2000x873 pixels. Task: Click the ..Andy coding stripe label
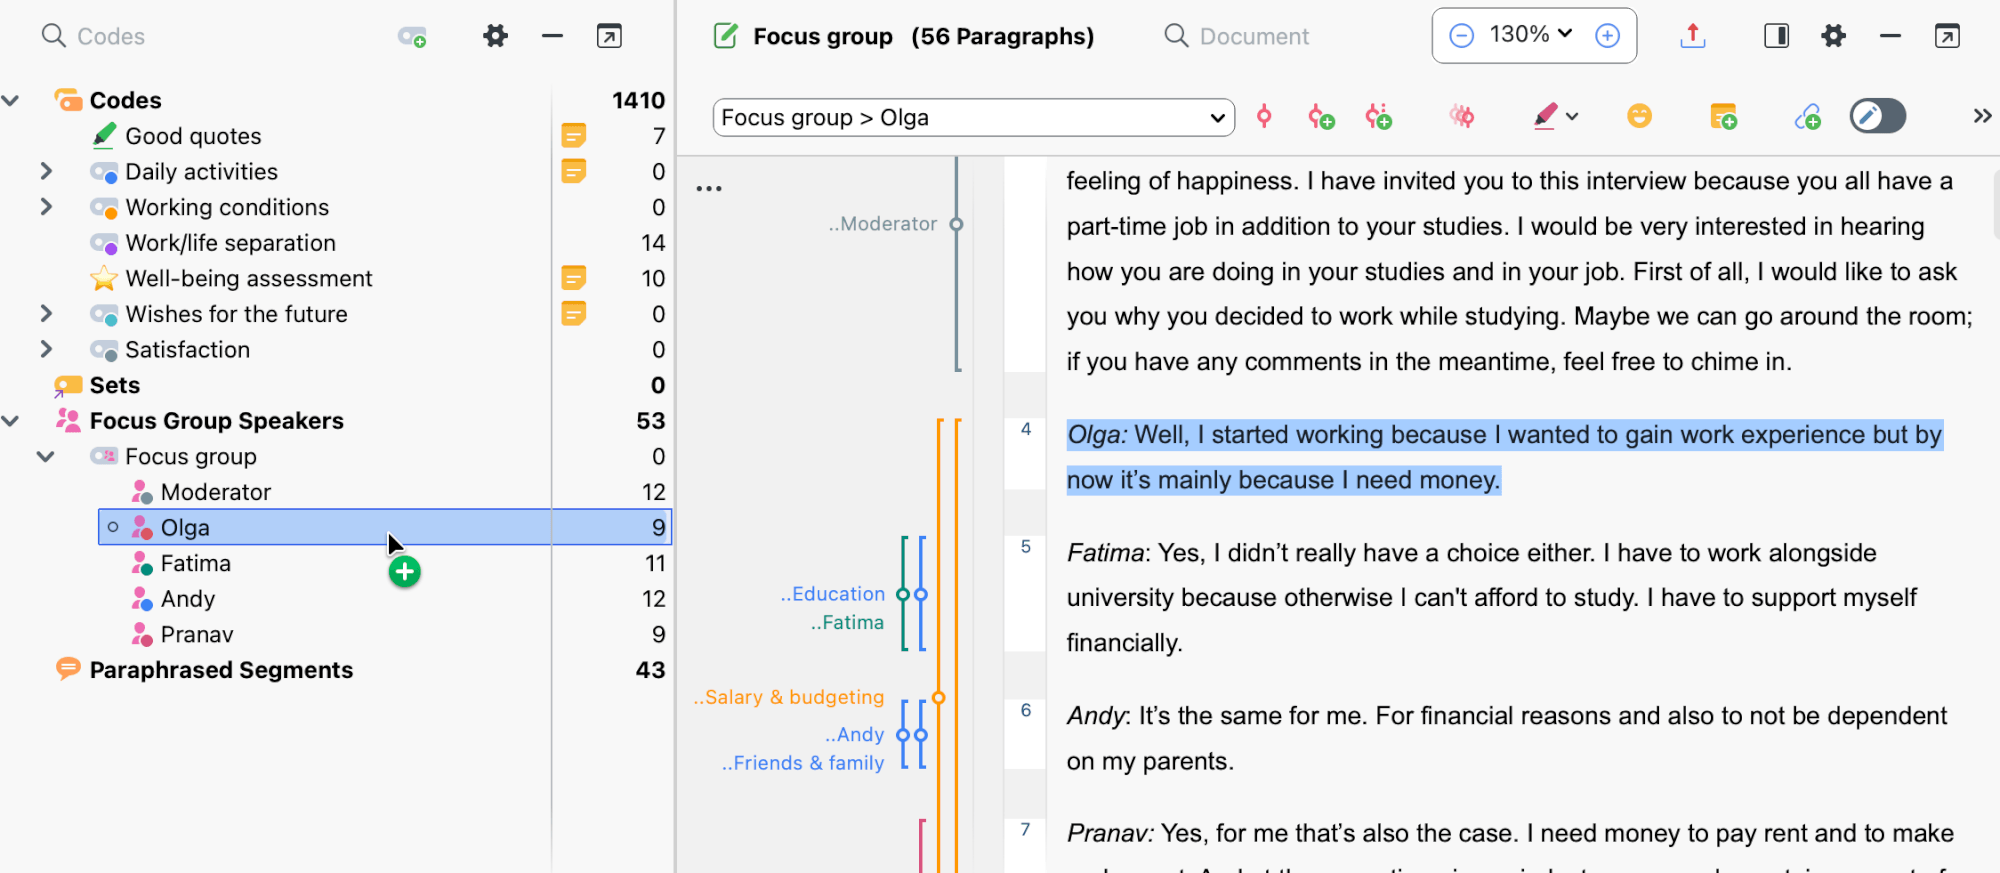854,734
